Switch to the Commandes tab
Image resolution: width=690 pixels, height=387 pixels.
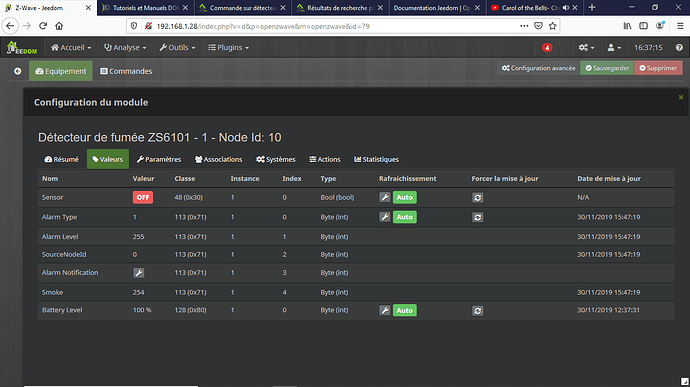click(x=126, y=71)
